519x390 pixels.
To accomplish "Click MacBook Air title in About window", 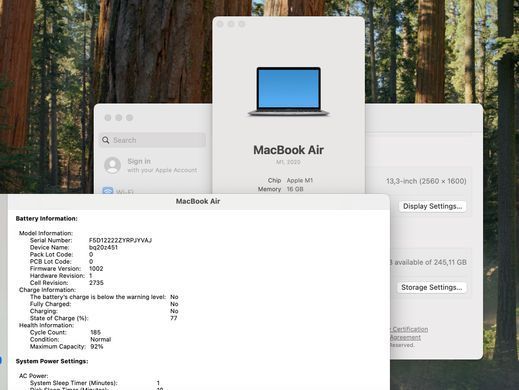I will (x=288, y=150).
